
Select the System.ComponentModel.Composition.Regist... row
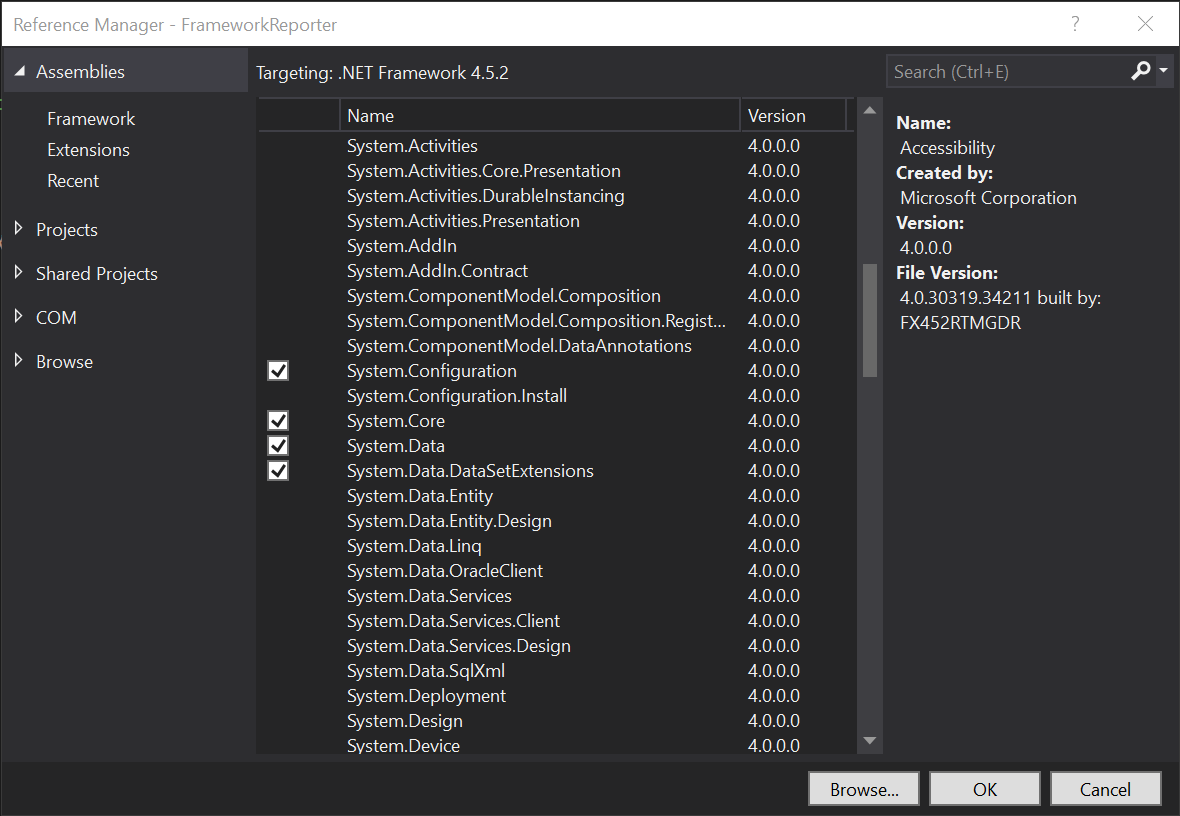pos(555,321)
